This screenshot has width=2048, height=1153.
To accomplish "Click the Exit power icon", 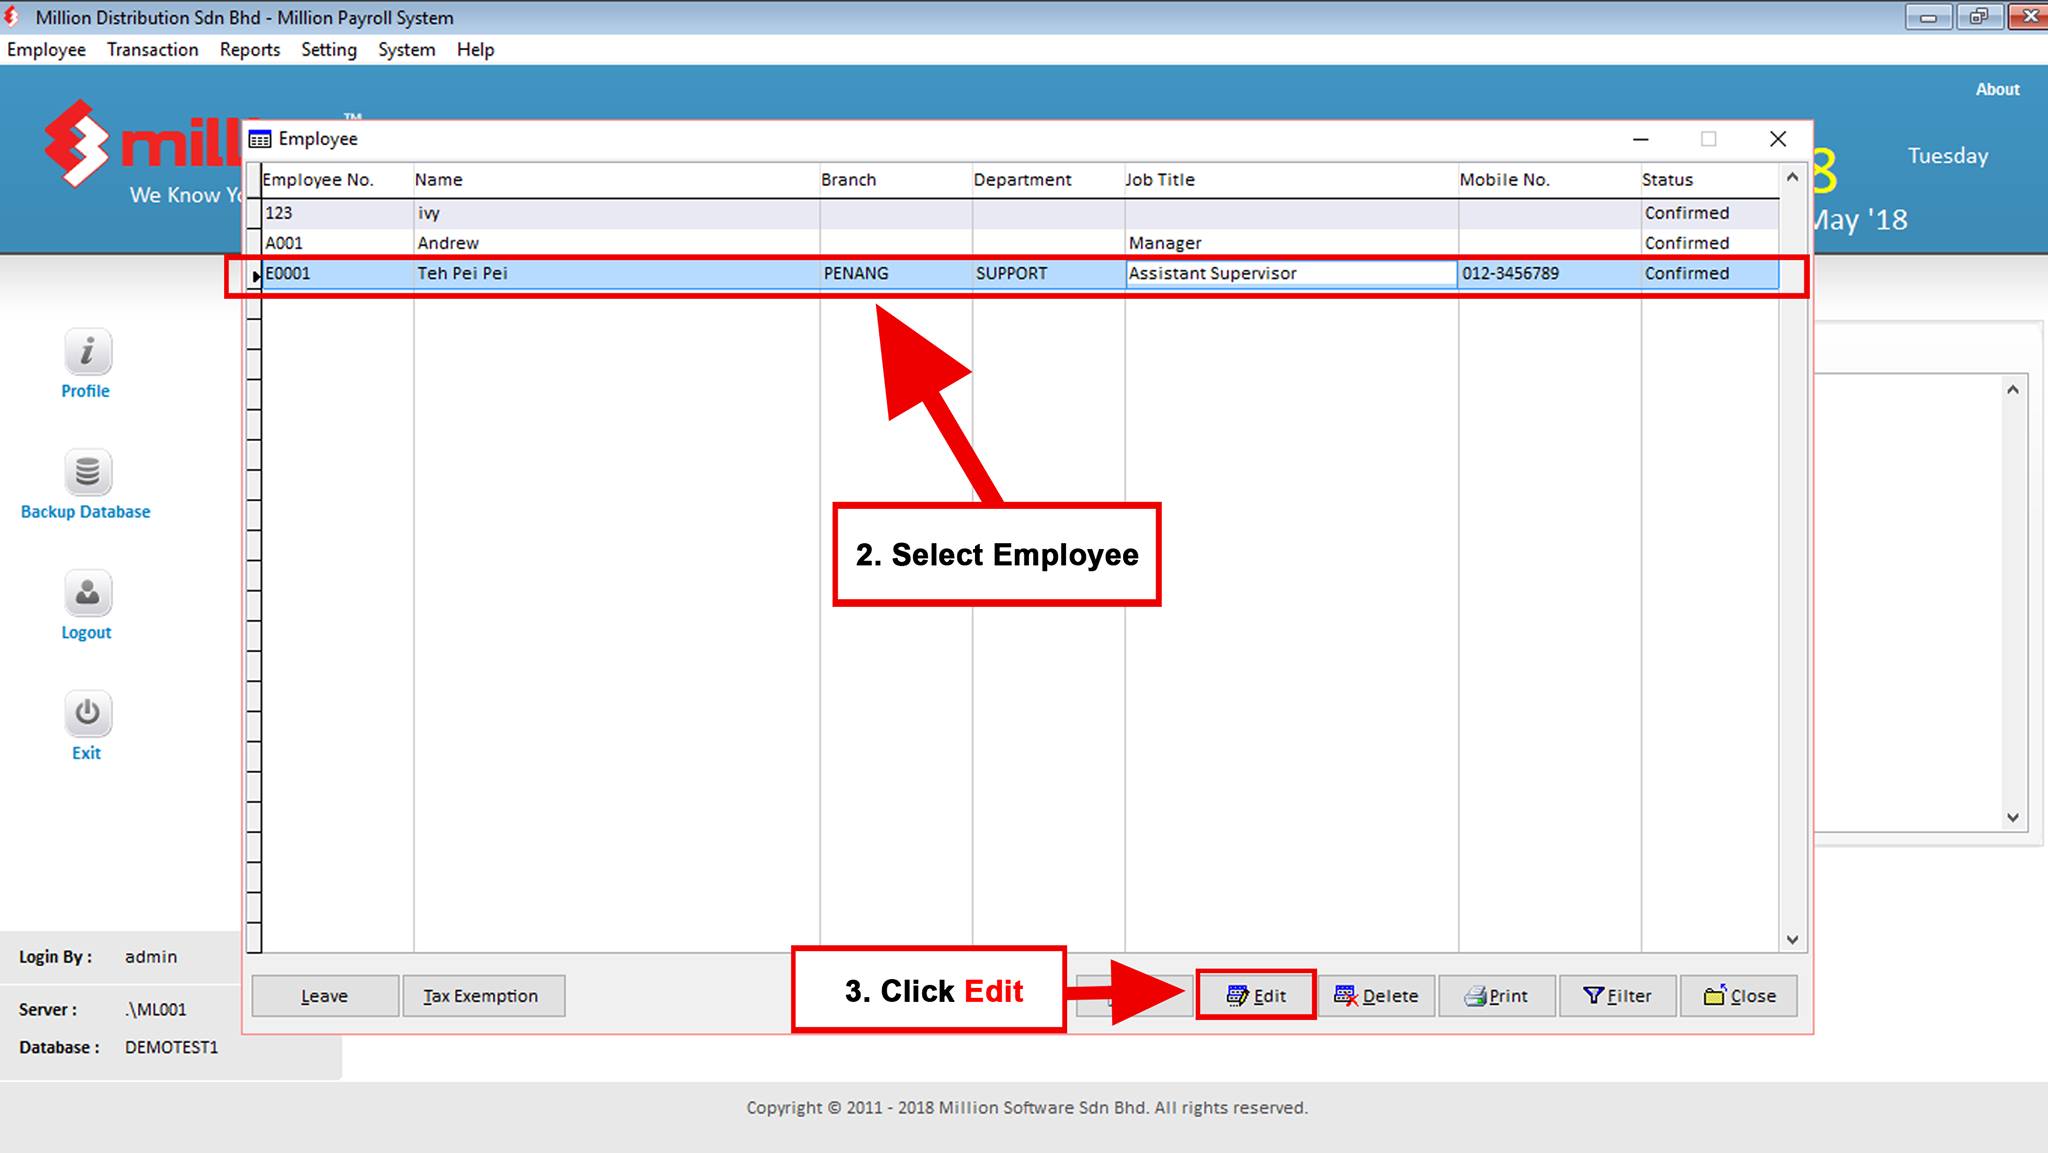I will pos(87,713).
